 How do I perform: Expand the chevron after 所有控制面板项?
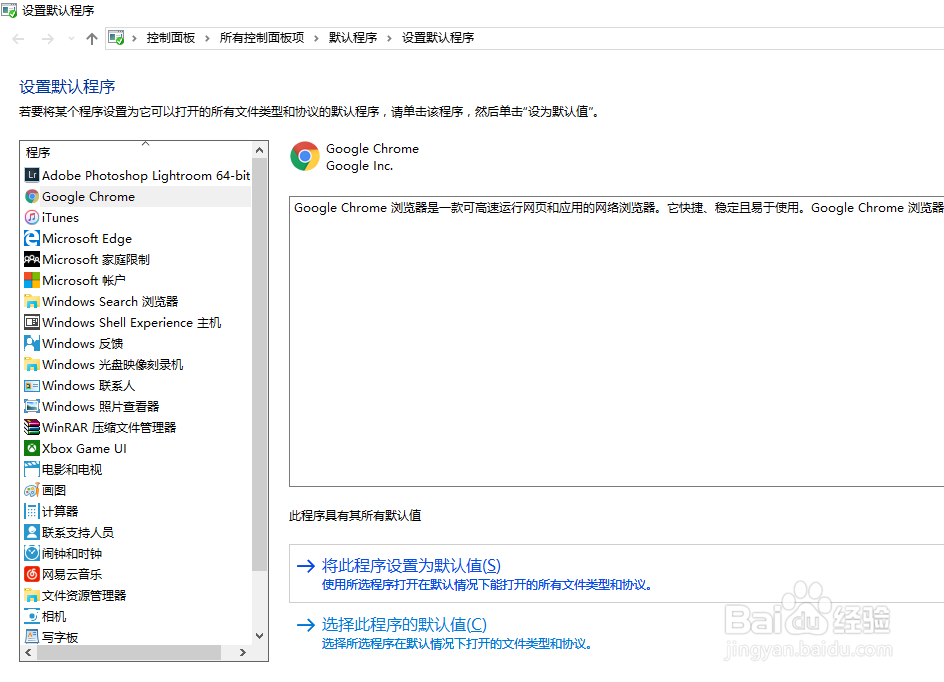click(x=316, y=39)
